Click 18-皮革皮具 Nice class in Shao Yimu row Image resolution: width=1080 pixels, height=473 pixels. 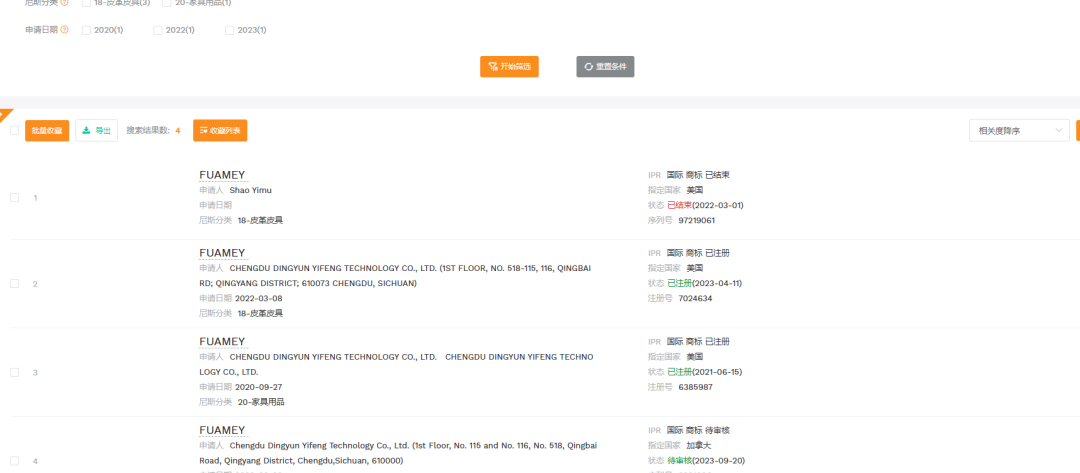pyautogui.click(x=260, y=220)
